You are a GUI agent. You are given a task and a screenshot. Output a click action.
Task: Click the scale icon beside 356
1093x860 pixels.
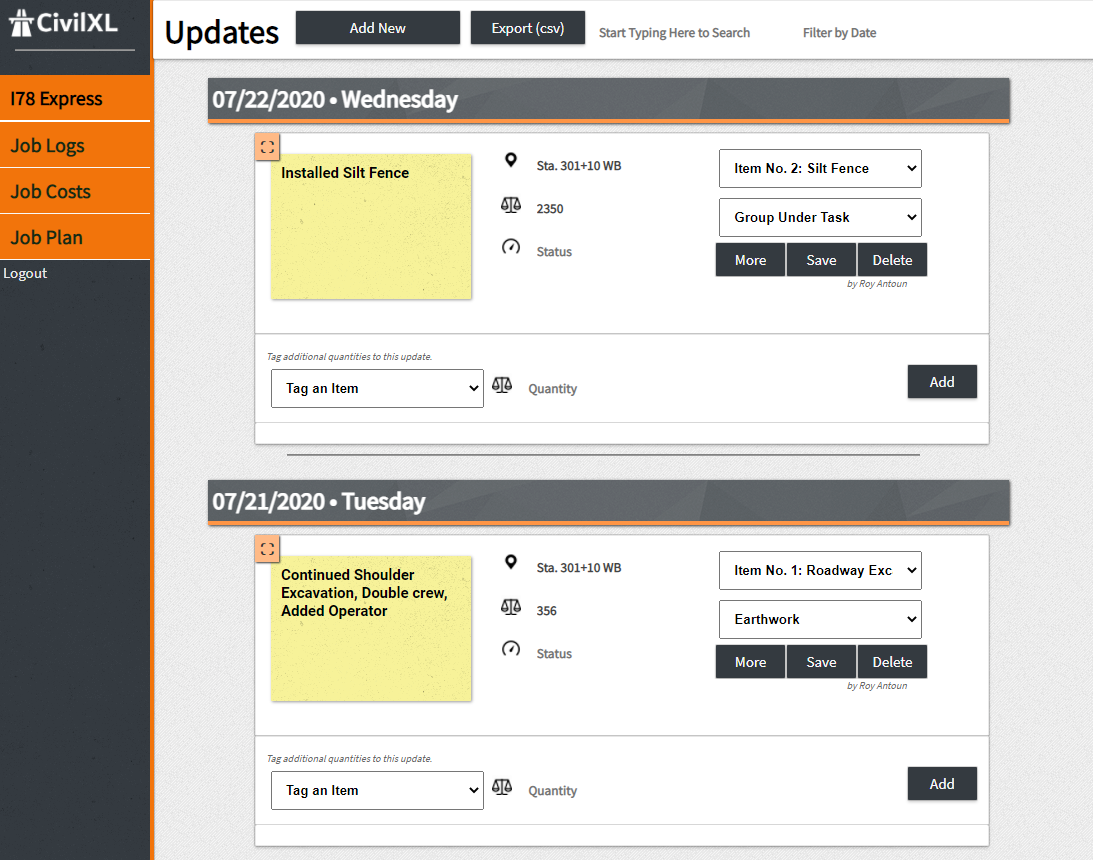coord(511,607)
